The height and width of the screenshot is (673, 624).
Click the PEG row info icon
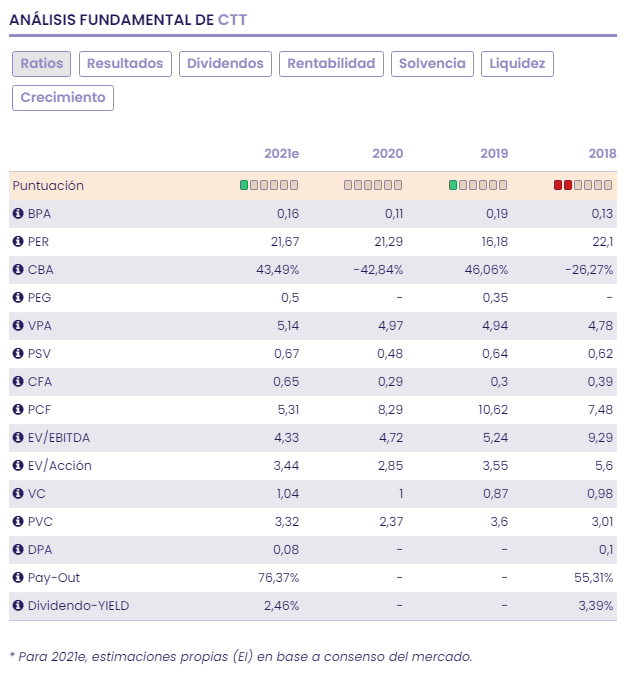[17, 298]
